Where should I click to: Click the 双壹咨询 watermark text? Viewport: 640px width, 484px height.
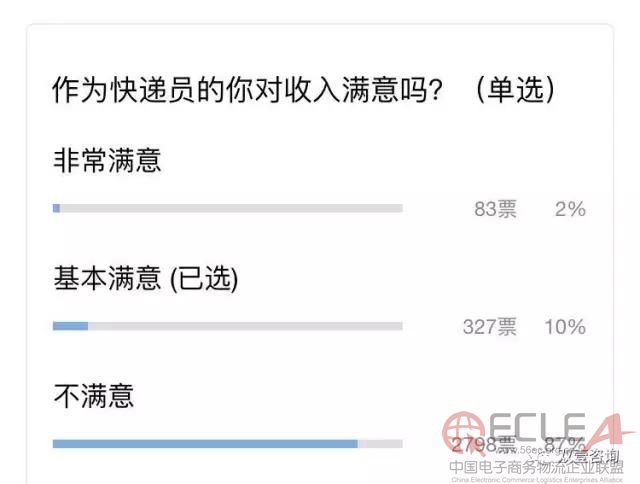[598, 455]
